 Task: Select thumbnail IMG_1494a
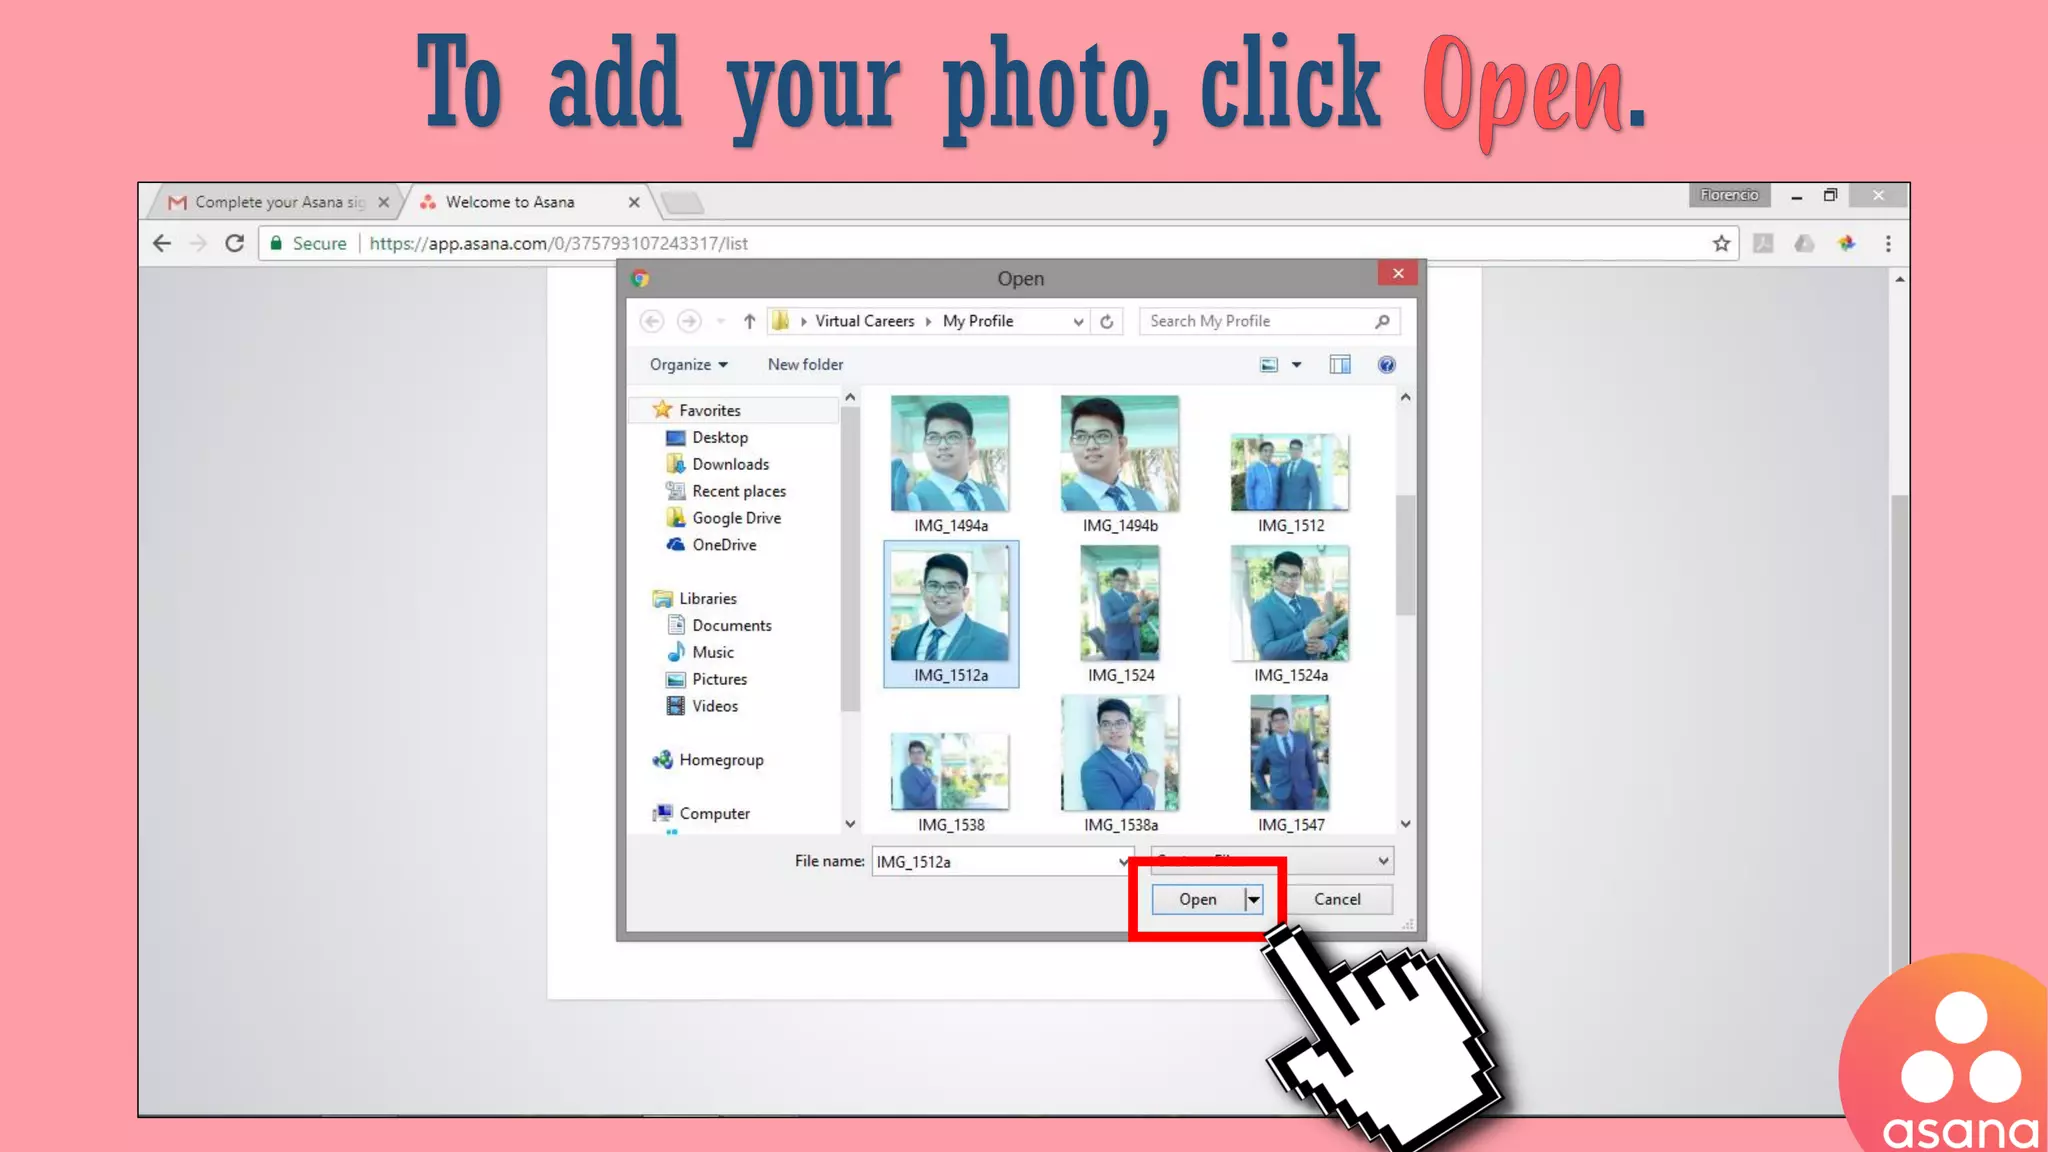950,465
